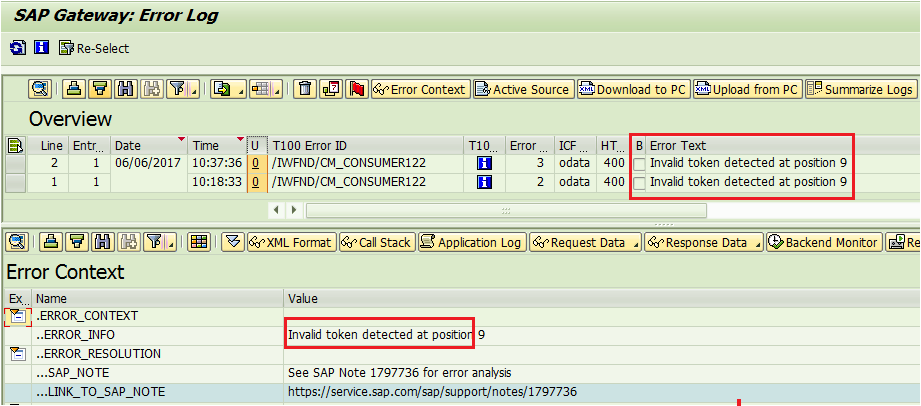The image size is (921, 406).
Task: Click the red flag icon
Action: click(357, 89)
